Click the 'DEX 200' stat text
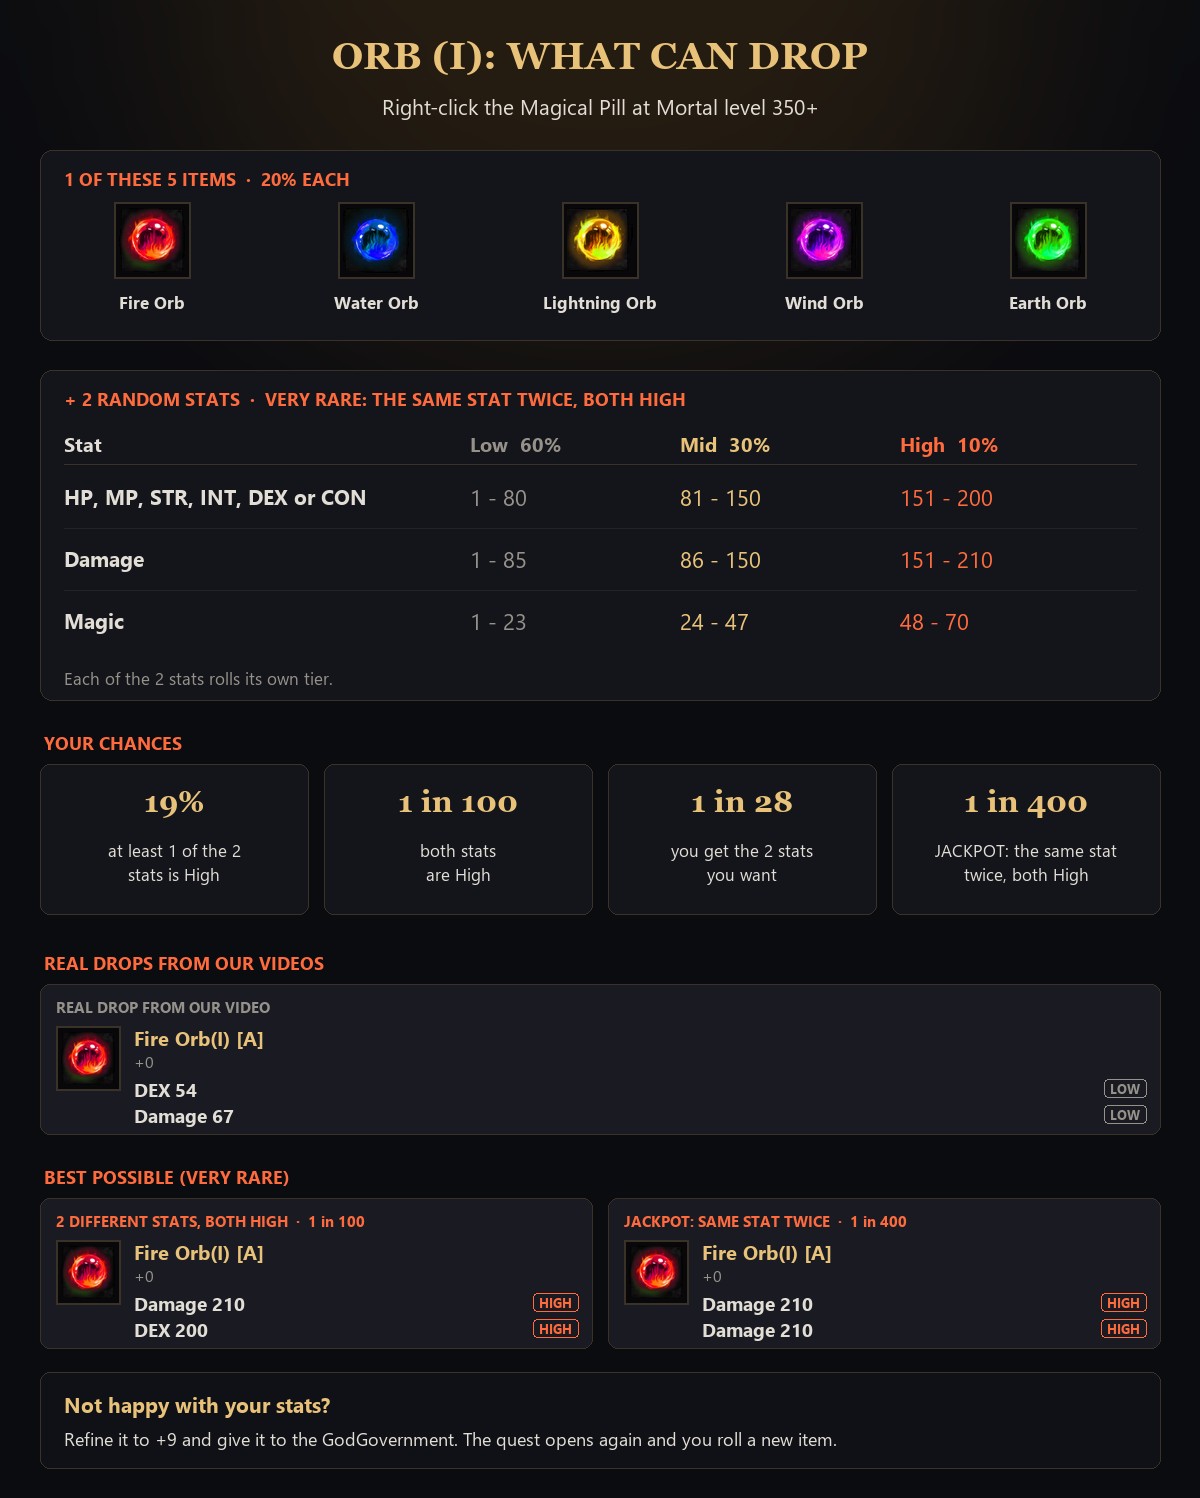The height and width of the screenshot is (1498, 1200). [171, 1330]
